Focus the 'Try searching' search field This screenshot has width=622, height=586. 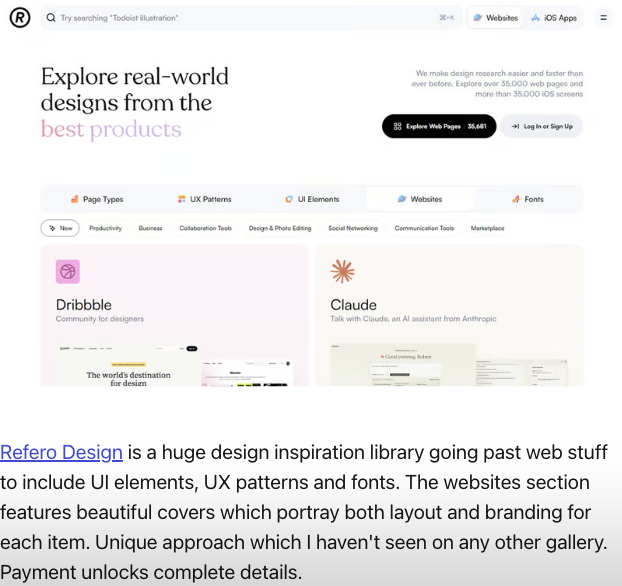tap(251, 18)
